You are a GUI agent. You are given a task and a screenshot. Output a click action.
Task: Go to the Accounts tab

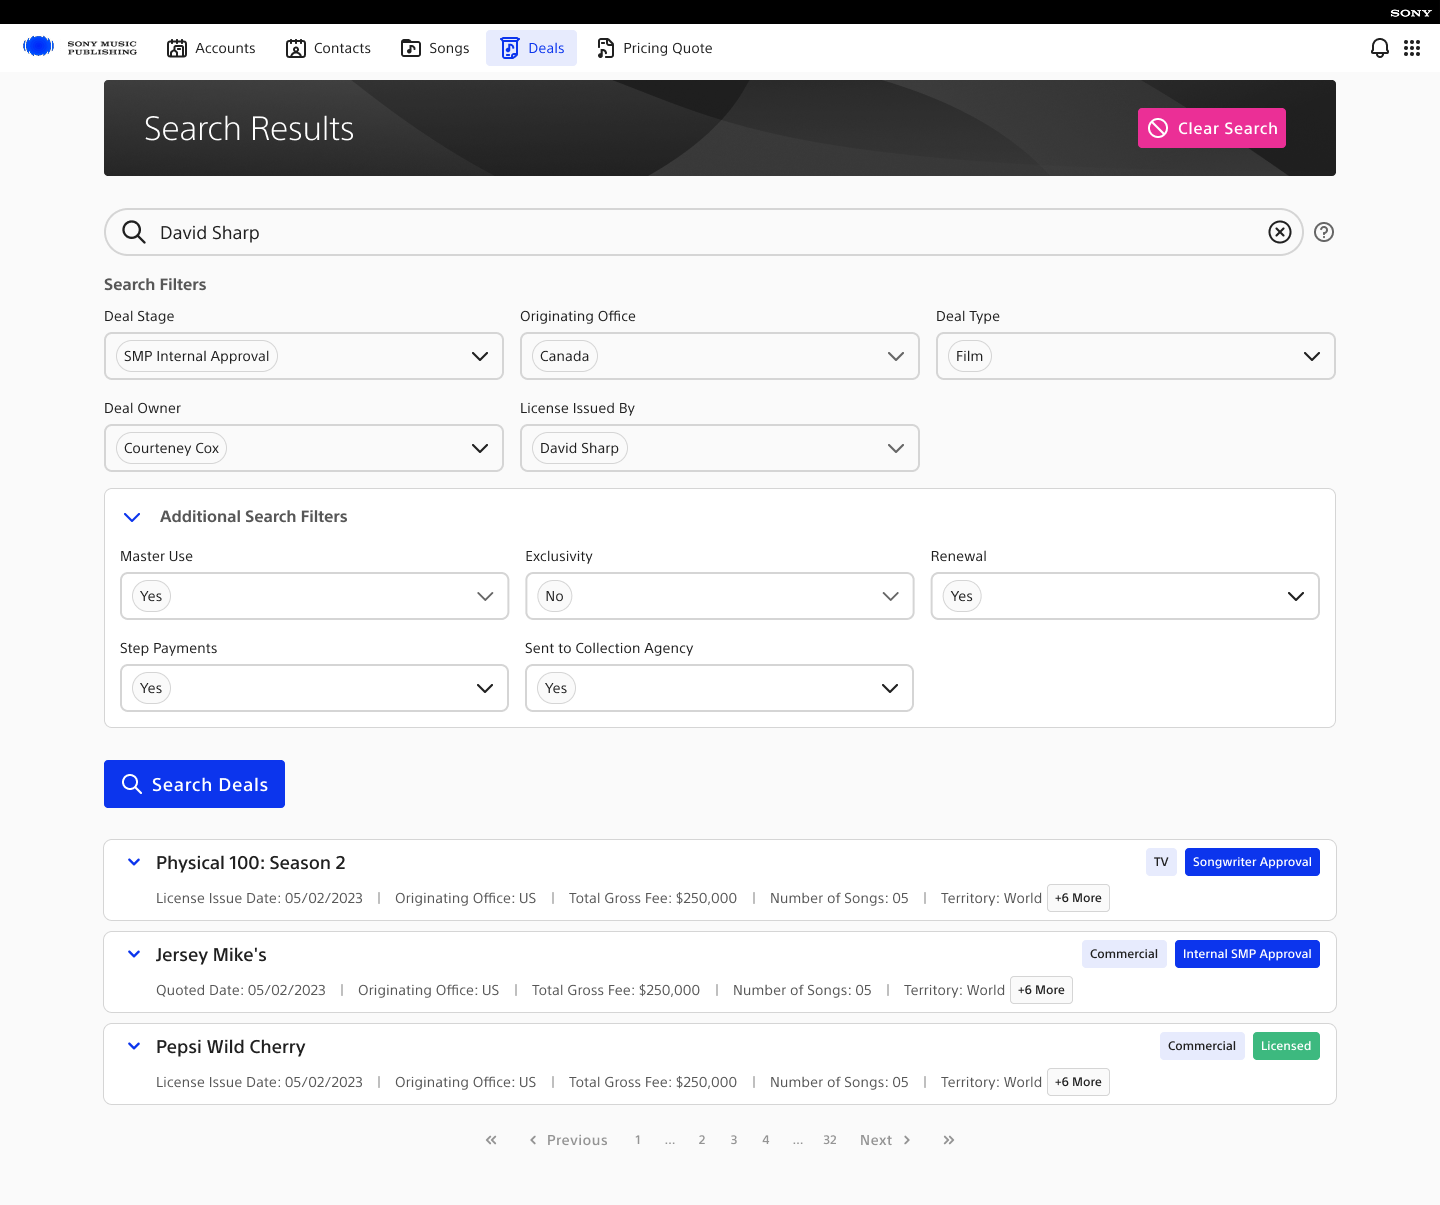tap(211, 48)
